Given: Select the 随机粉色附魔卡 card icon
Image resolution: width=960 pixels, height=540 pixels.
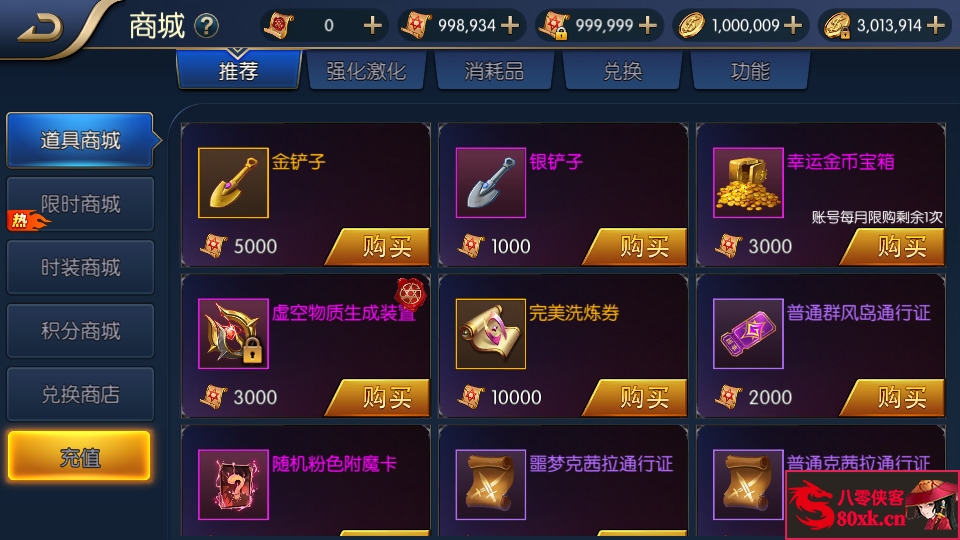Looking at the screenshot, I should point(233,485).
